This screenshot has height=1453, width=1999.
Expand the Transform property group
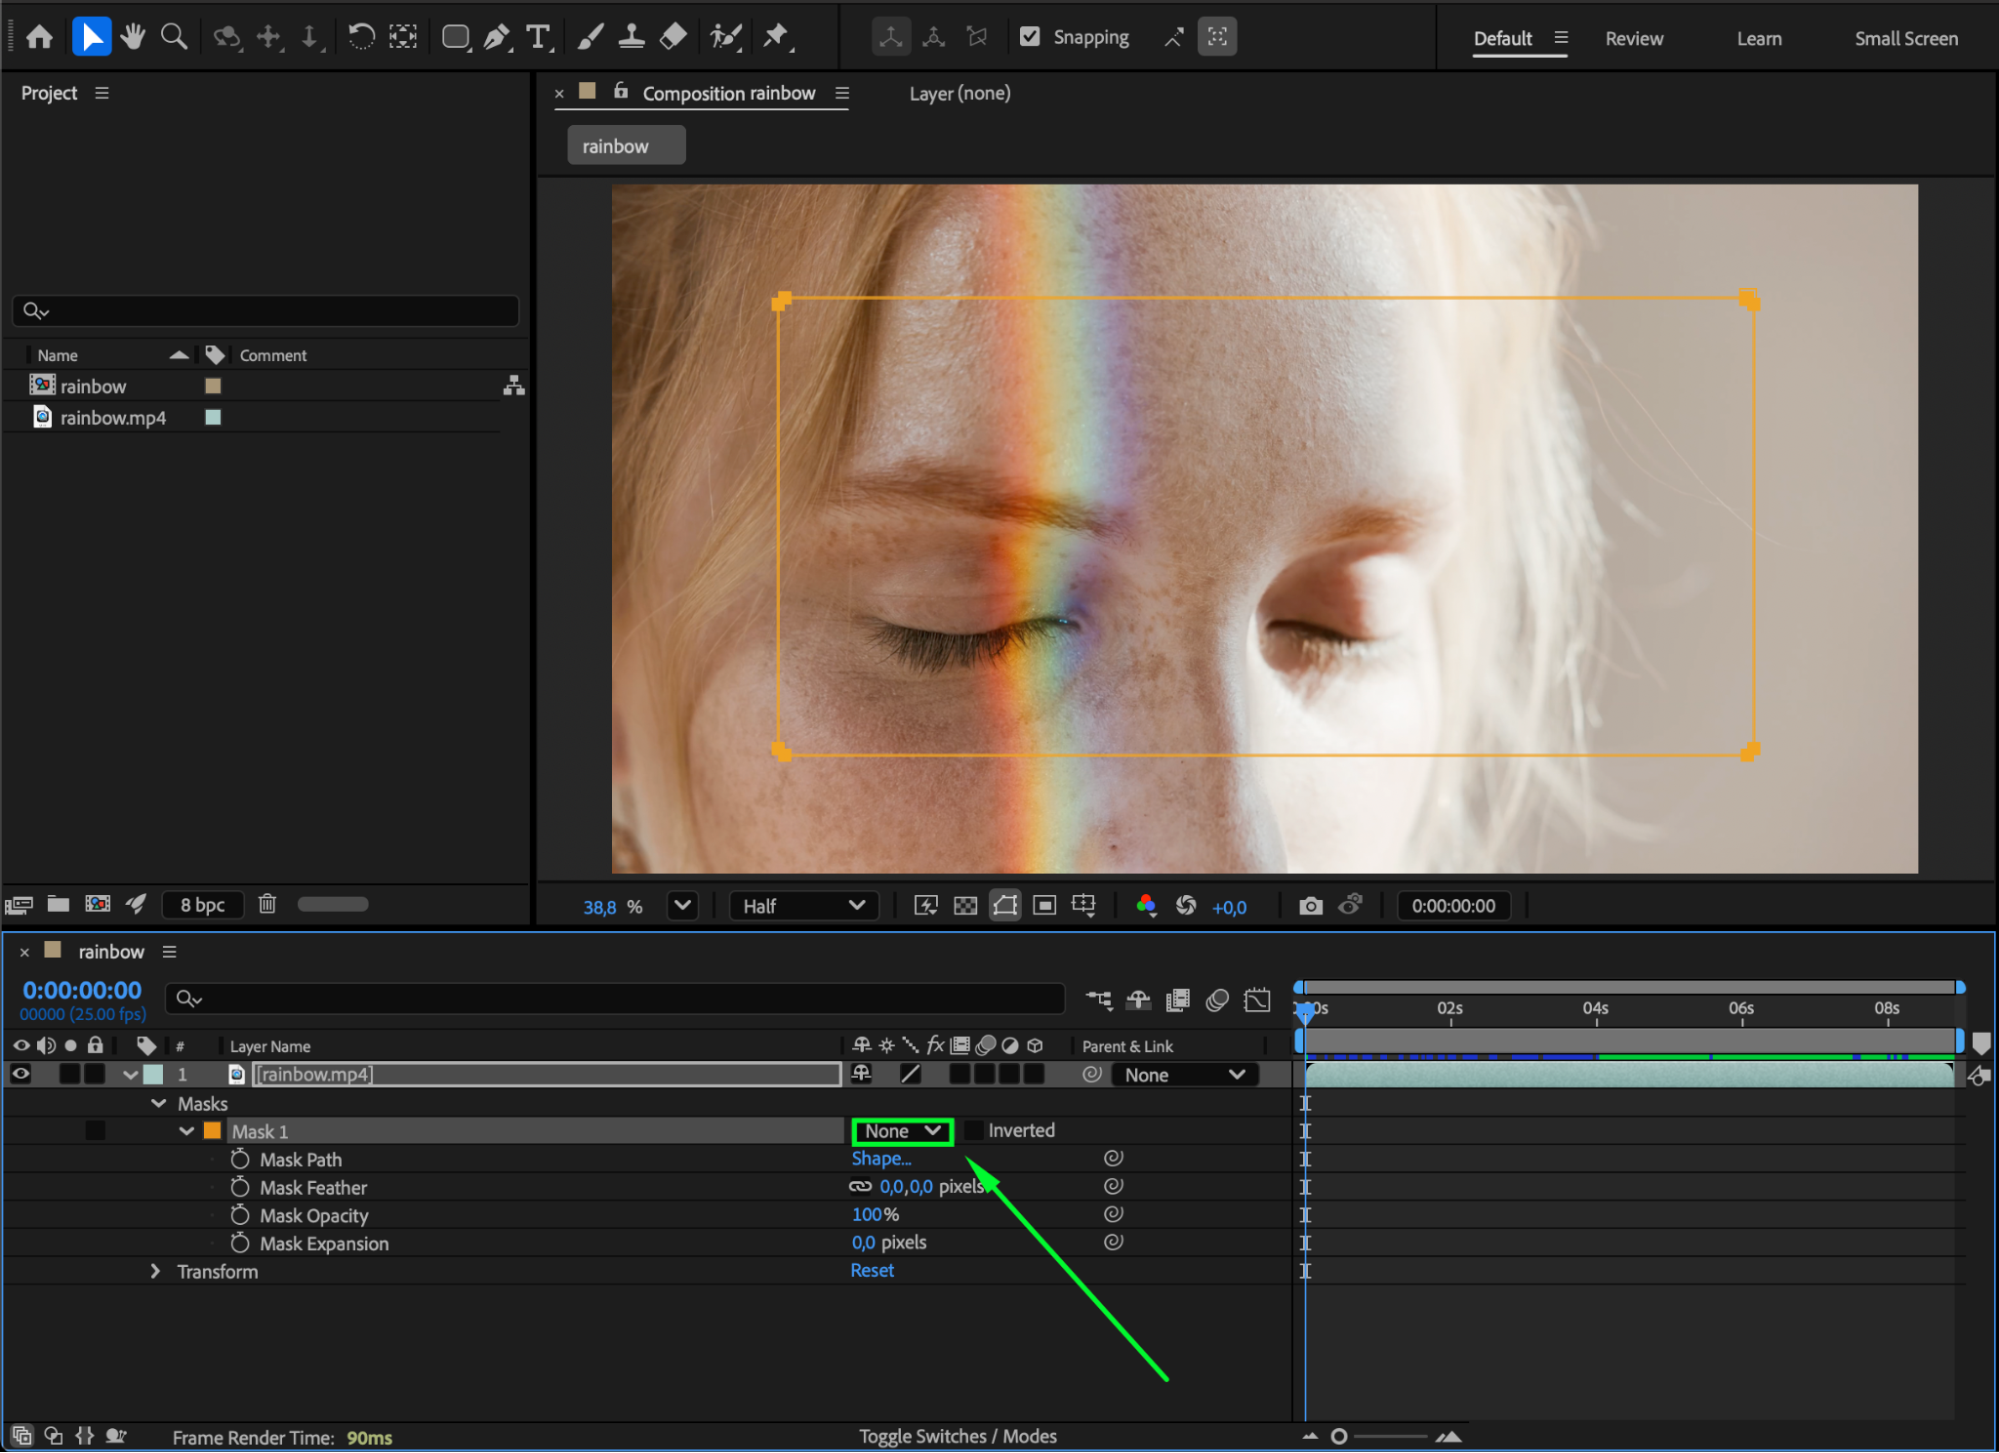[155, 1271]
